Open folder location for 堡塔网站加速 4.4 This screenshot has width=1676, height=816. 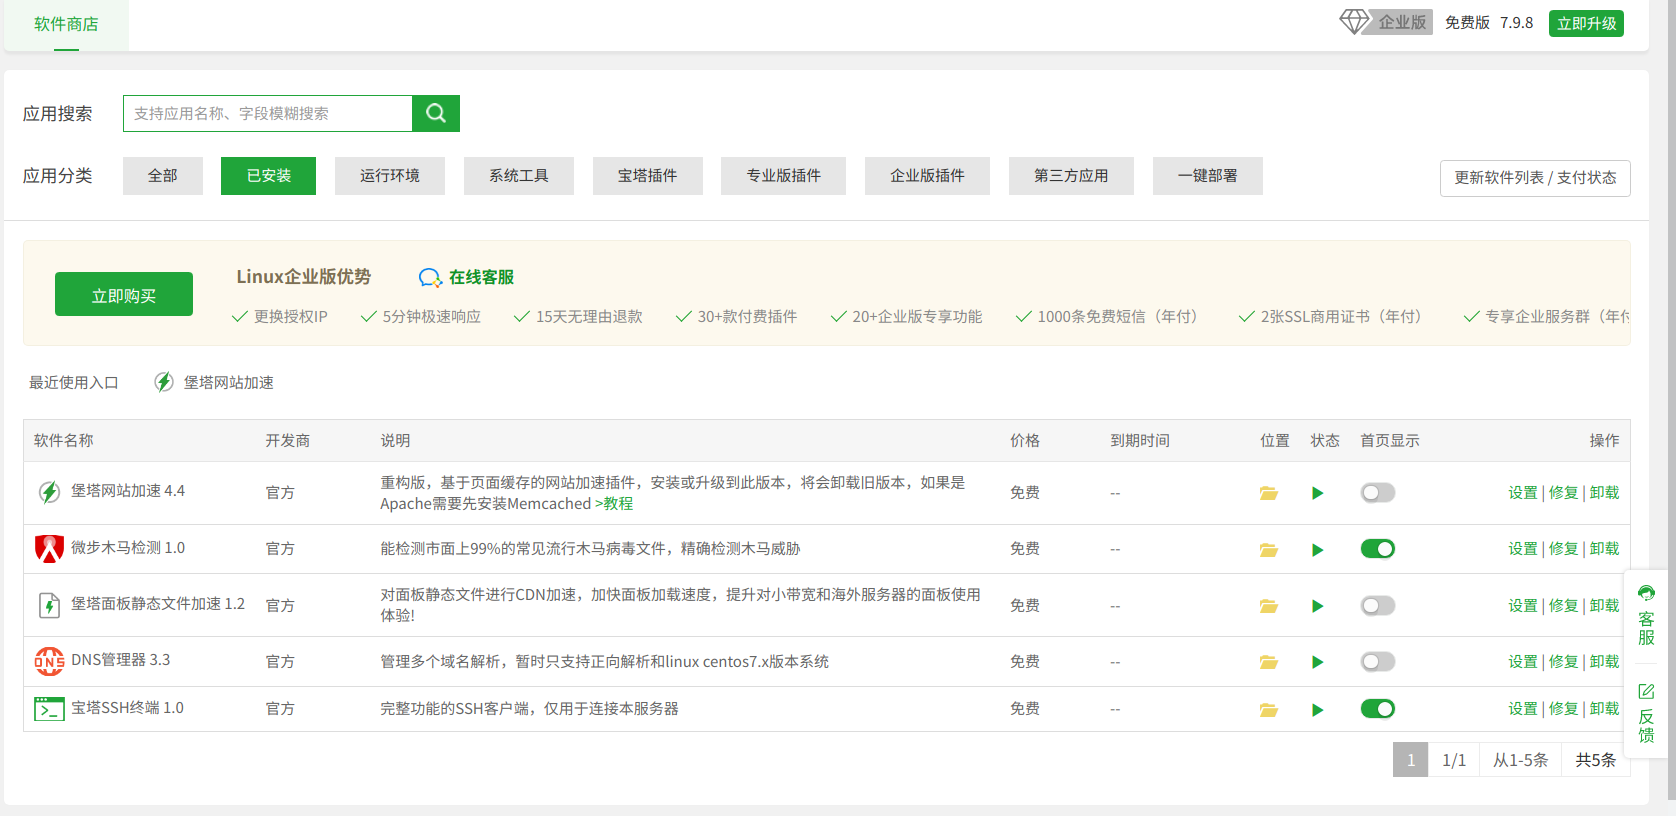tap(1268, 493)
